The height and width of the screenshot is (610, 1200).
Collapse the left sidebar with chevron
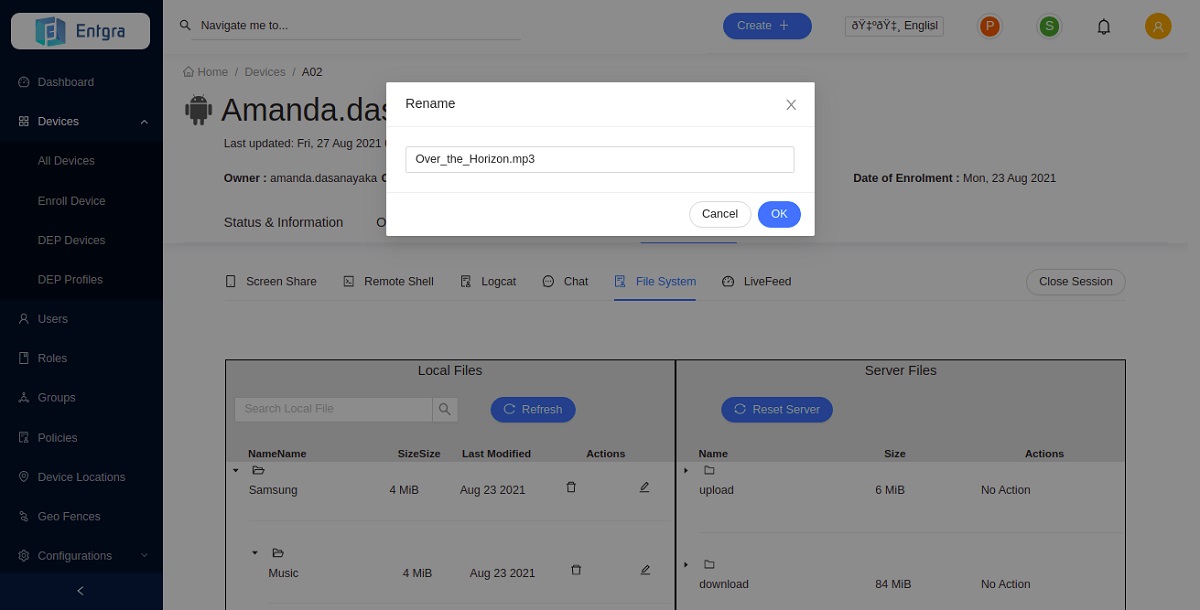point(81,591)
